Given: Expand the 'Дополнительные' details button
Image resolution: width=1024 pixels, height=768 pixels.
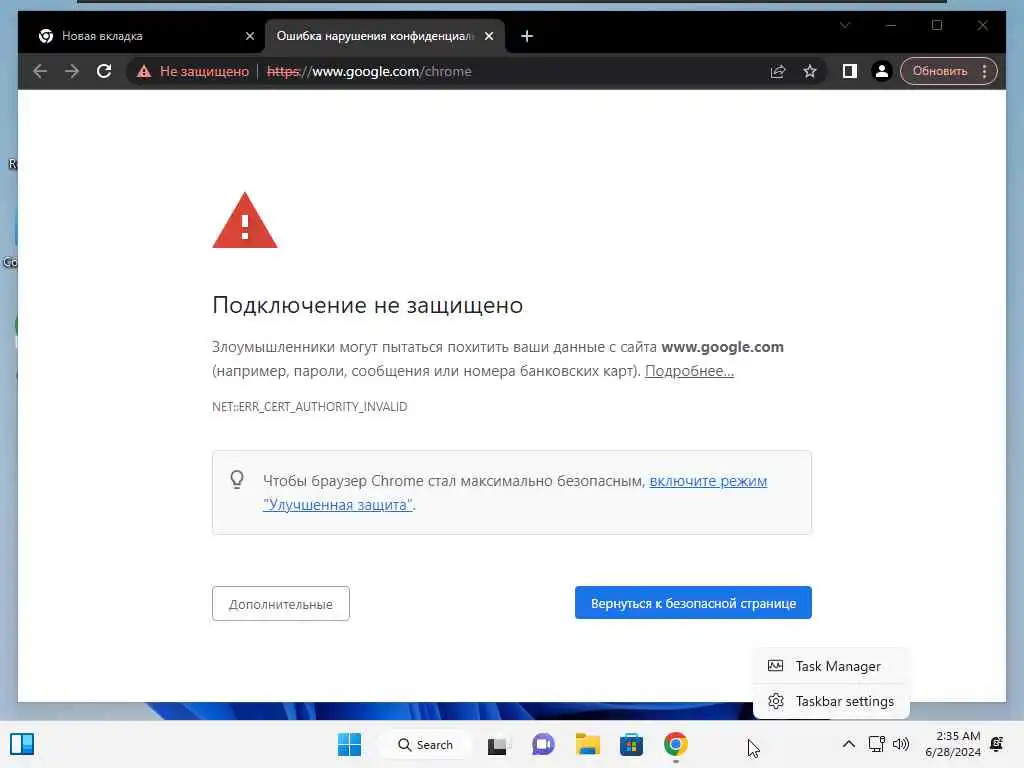Looking at the screenshot, I should pyautogui.click(x=281, y=604).
